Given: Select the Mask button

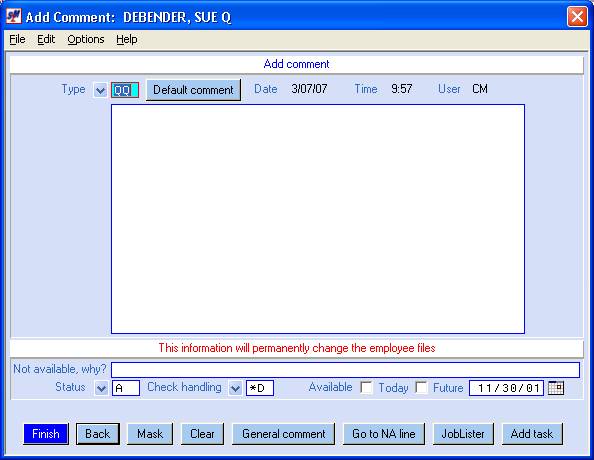Looking at the screenshot, I should [150, 434].
